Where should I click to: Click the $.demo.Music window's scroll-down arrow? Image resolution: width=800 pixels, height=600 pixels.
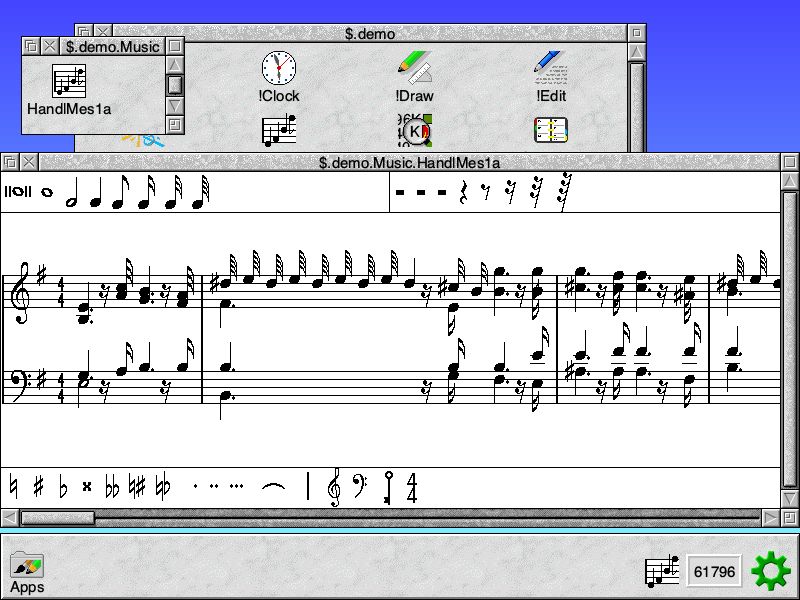(174, 106)
